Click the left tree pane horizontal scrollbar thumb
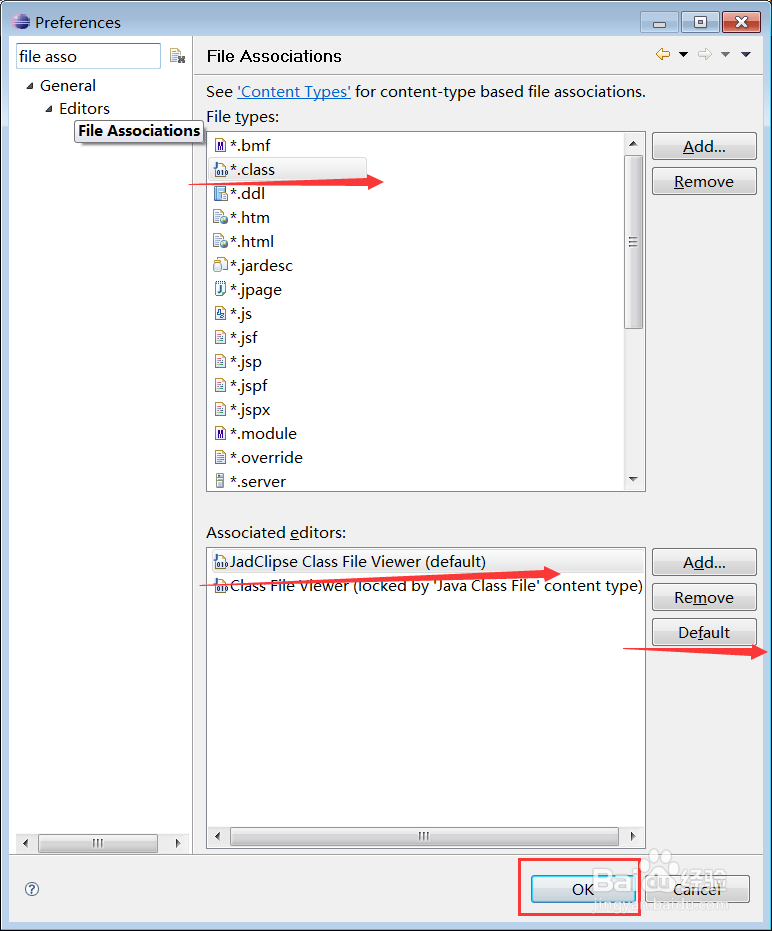 click(98, 843)
